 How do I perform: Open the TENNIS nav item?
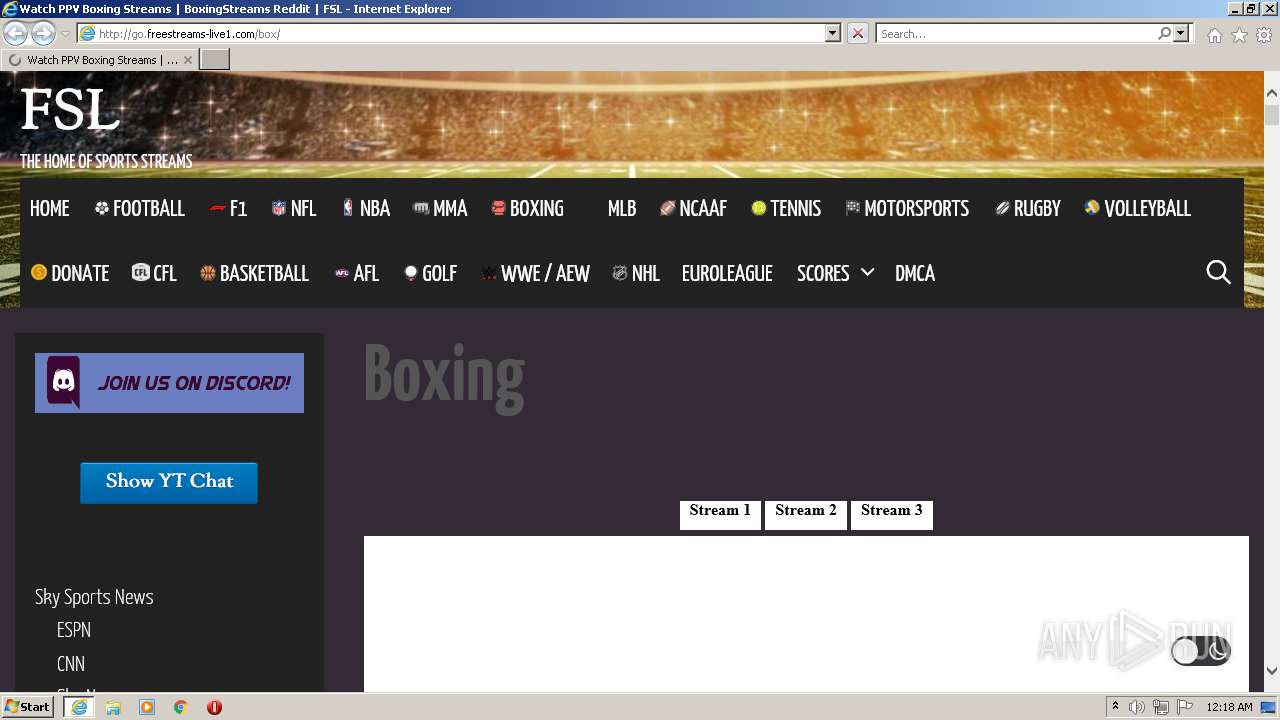click(x=786, y=209)
